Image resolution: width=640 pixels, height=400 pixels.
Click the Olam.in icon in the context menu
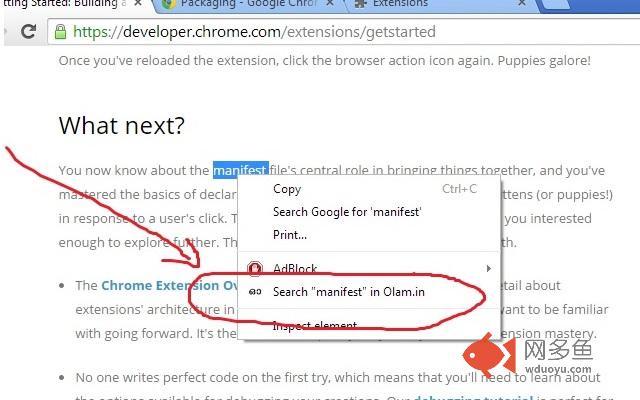point(255,292)
